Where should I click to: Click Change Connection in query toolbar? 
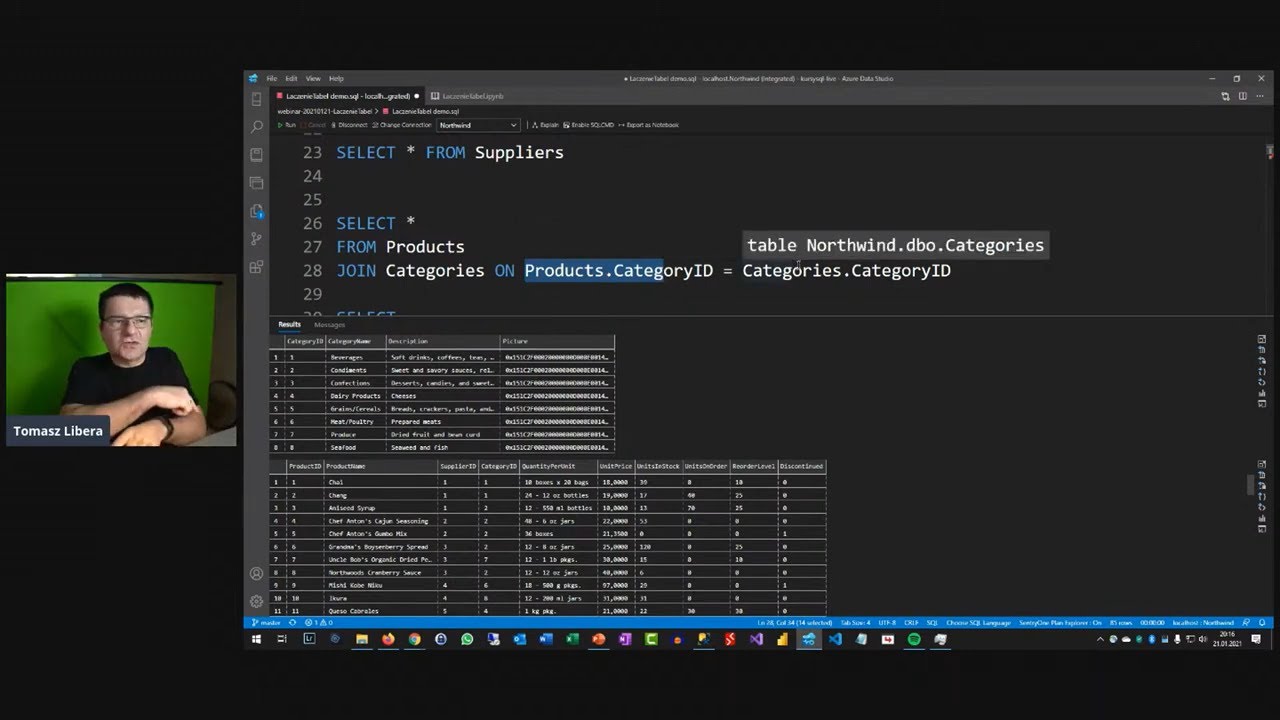[402, 125]
